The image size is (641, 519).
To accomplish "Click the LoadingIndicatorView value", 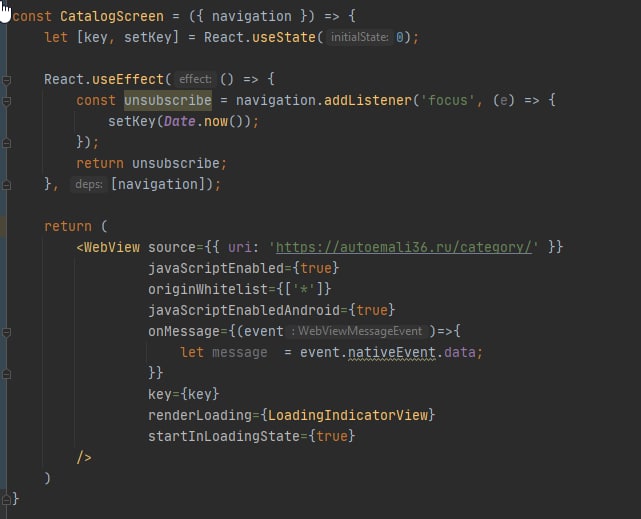I will tap(348, 415).
